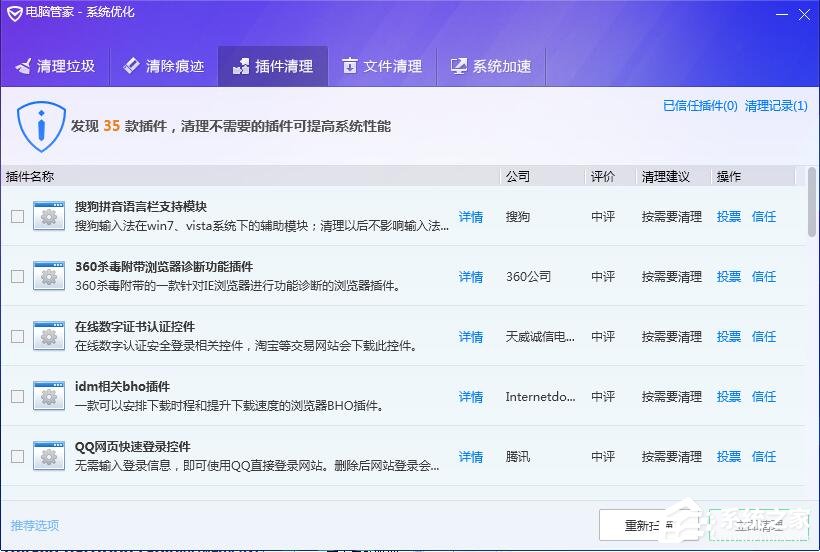
Task: Open the 推荐选项 selection option
Action: click(x=35, y=525)
